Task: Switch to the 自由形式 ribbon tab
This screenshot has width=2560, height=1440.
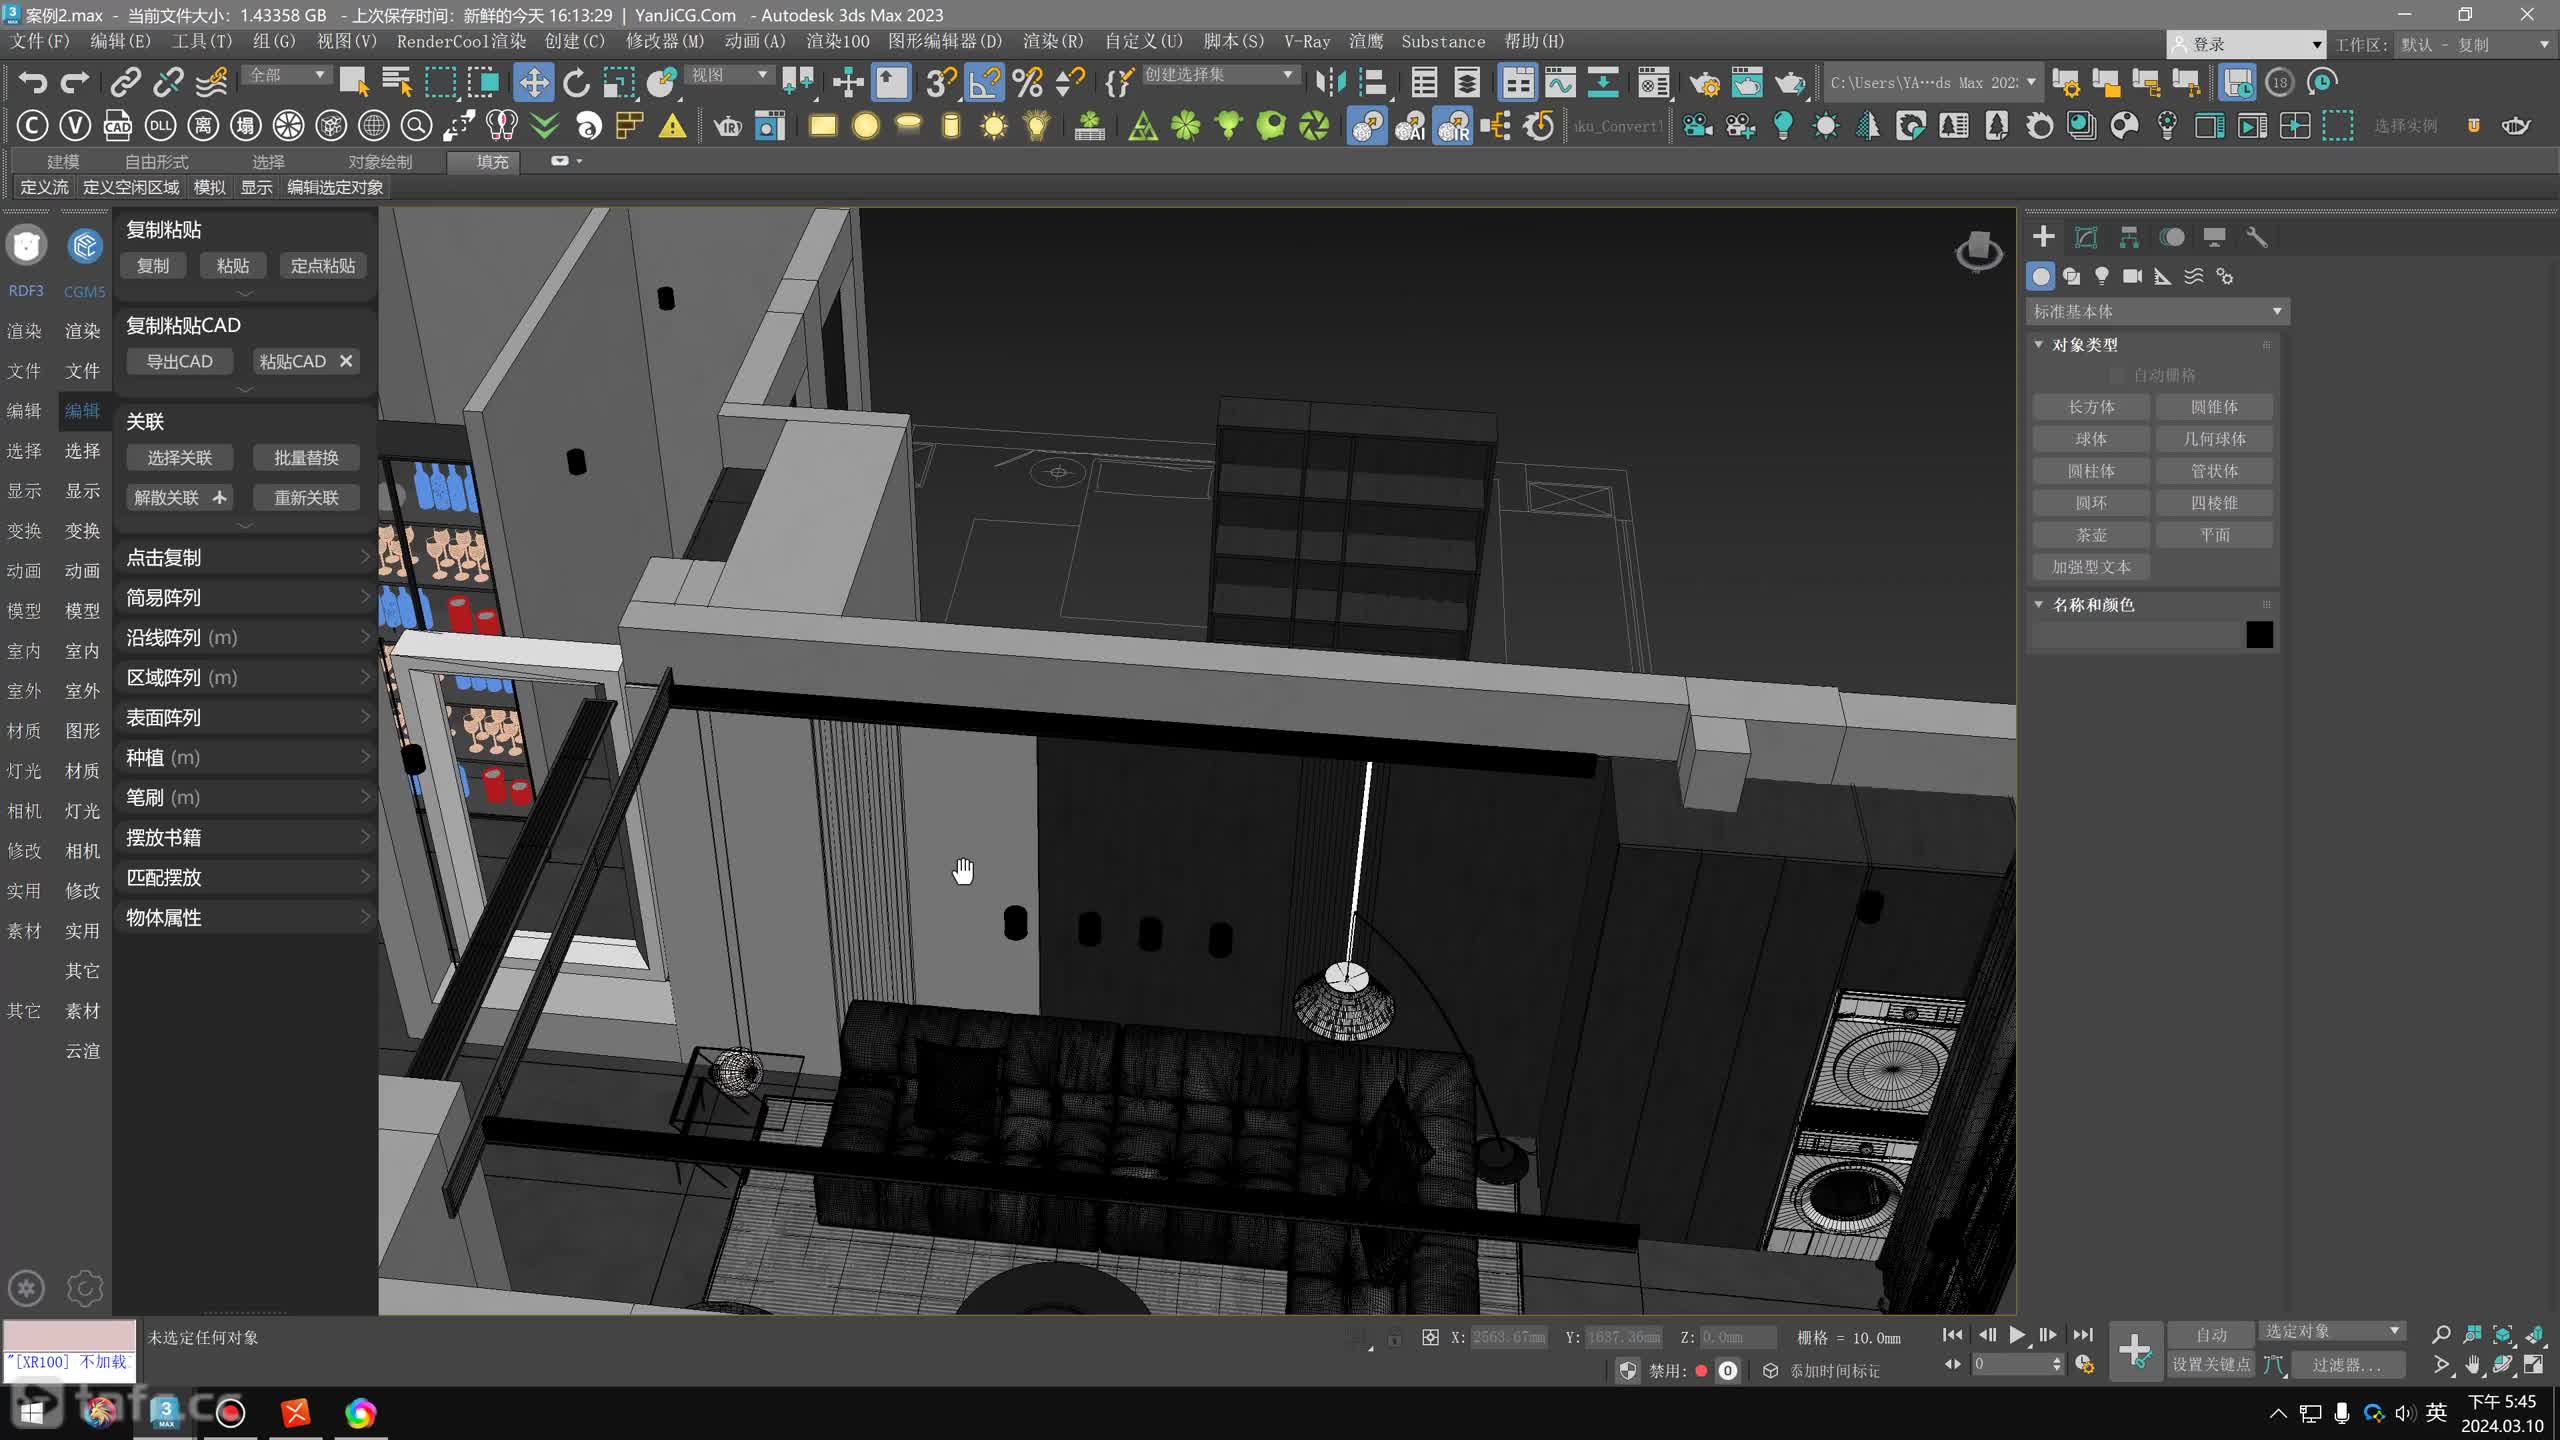Action: (156, 162)
